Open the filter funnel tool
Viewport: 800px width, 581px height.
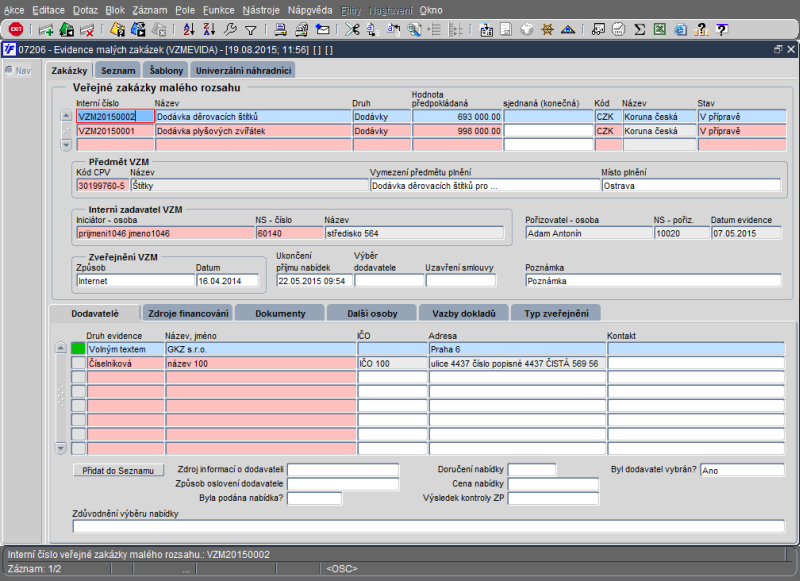250,29
